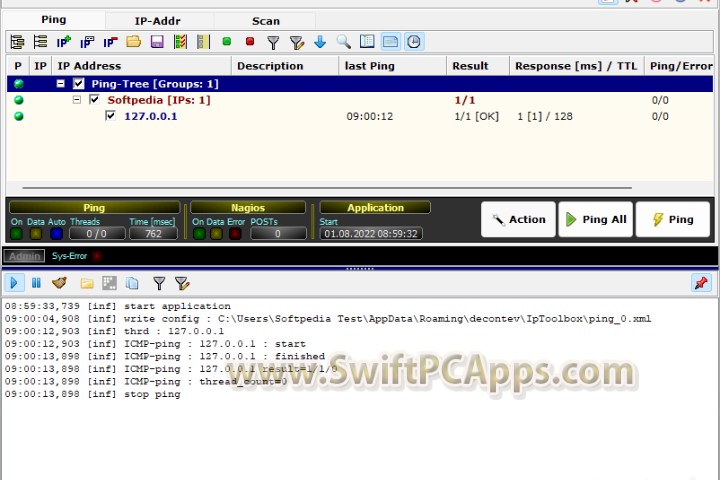
Task: Select the Softpedia [IPs: 1] group row
Action: [360, 100]
